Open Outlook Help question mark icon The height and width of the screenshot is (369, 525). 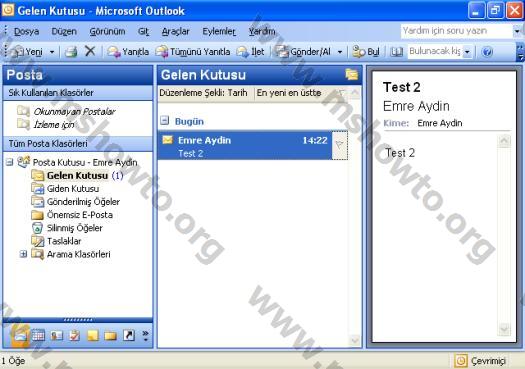pos(487,52)
